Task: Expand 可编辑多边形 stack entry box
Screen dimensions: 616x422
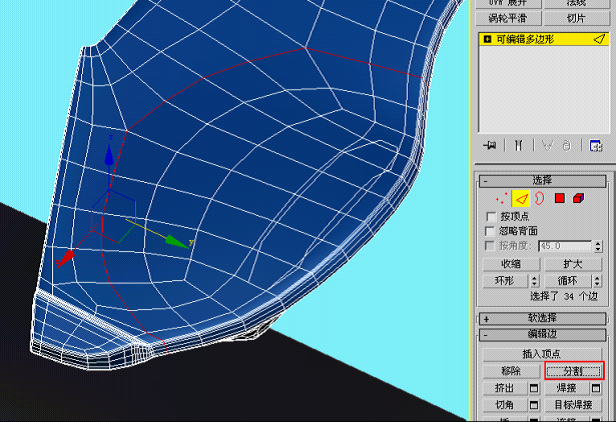Action: point(488,39)
